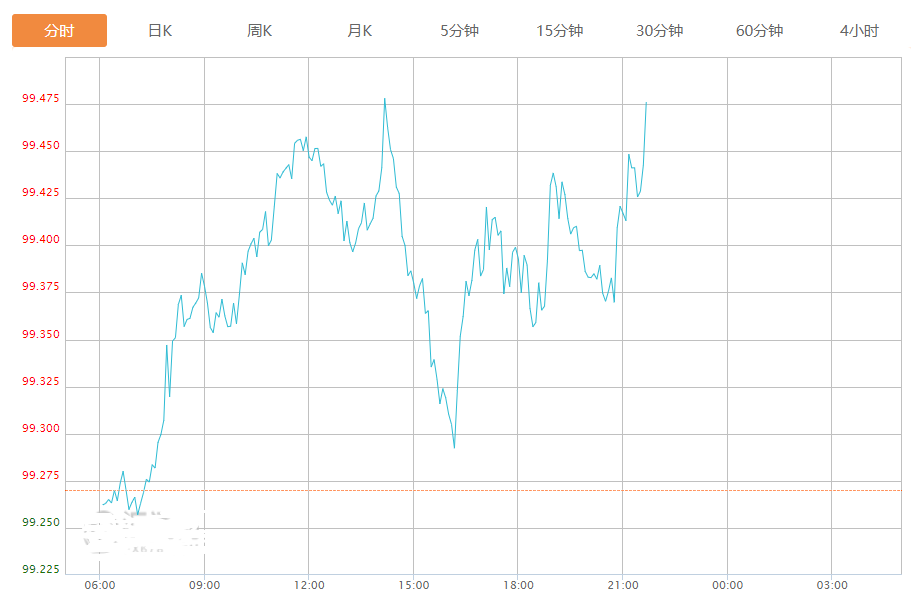Click the red dashed reference price line
Viewport: 911px width, 595px height.
(500, 490)
